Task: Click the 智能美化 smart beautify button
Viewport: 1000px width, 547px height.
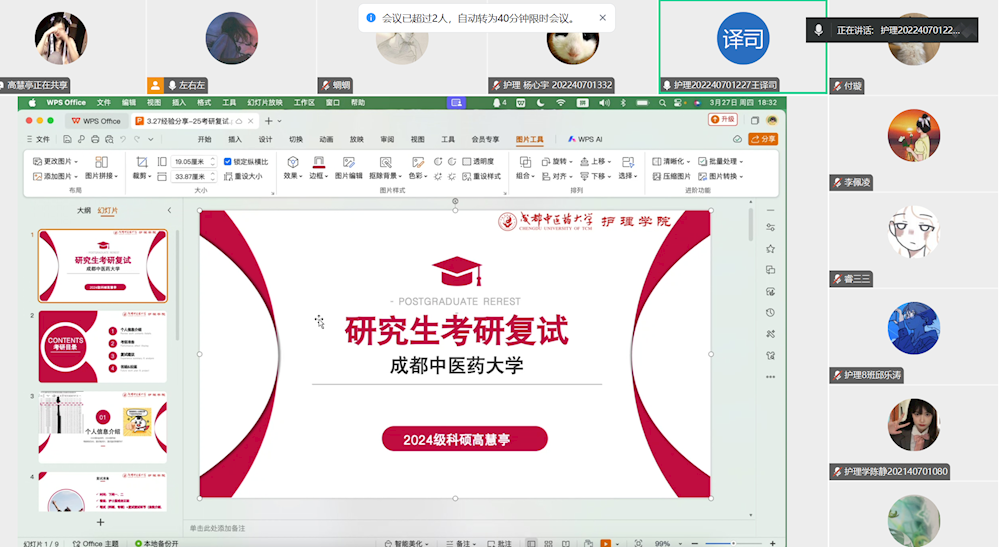Action: (x=406, y=543)
